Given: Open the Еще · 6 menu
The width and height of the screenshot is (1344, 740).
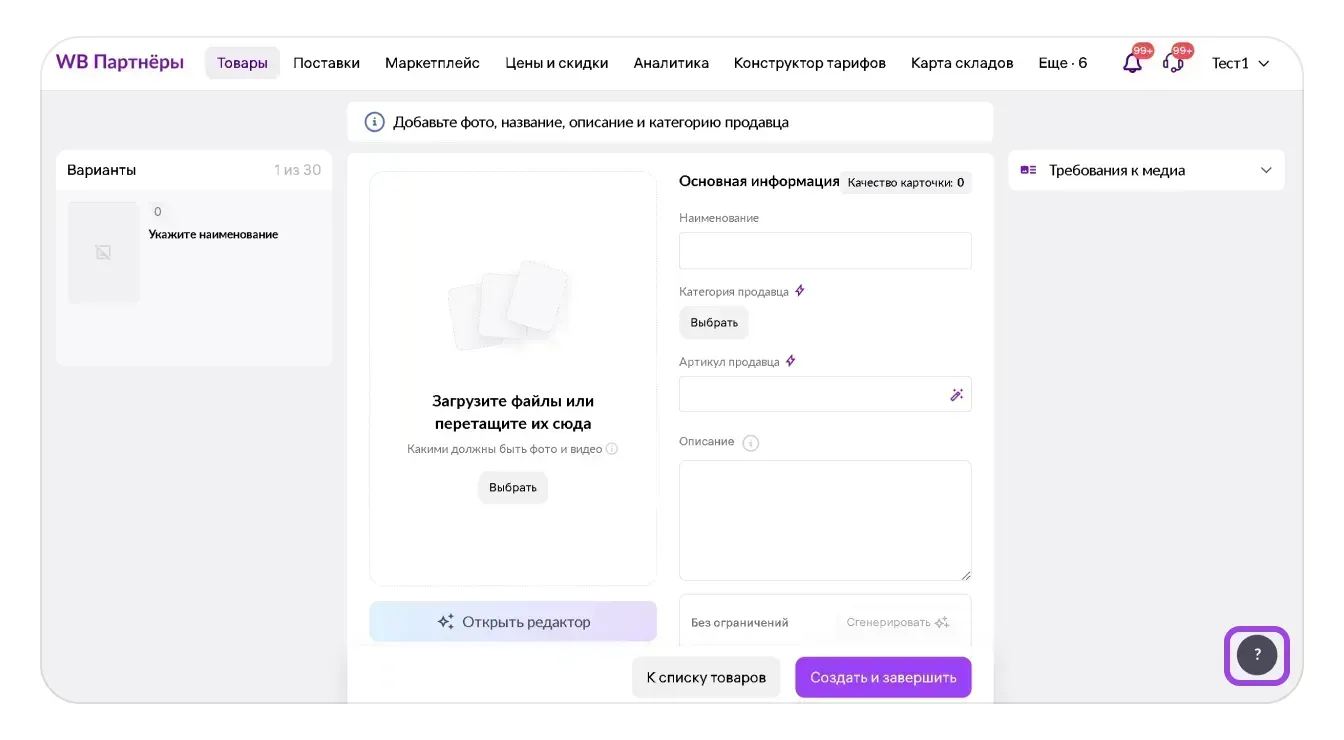Looking at the screenshot, I should [1062, 64].
